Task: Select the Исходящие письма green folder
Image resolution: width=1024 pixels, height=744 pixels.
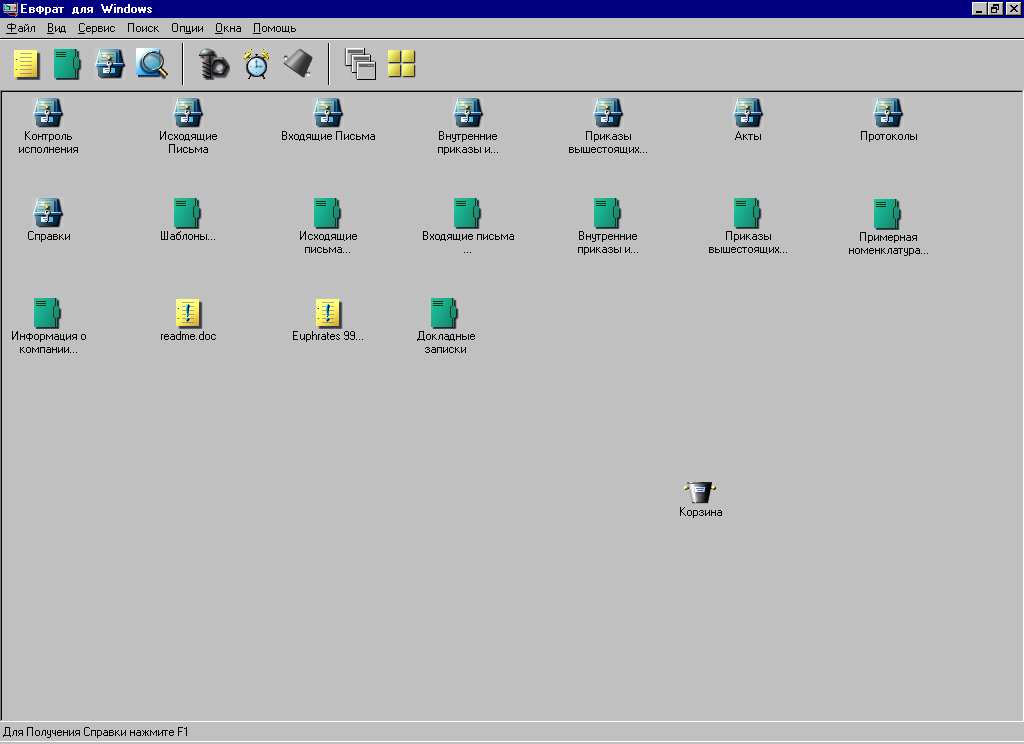Action: point(328,213)
